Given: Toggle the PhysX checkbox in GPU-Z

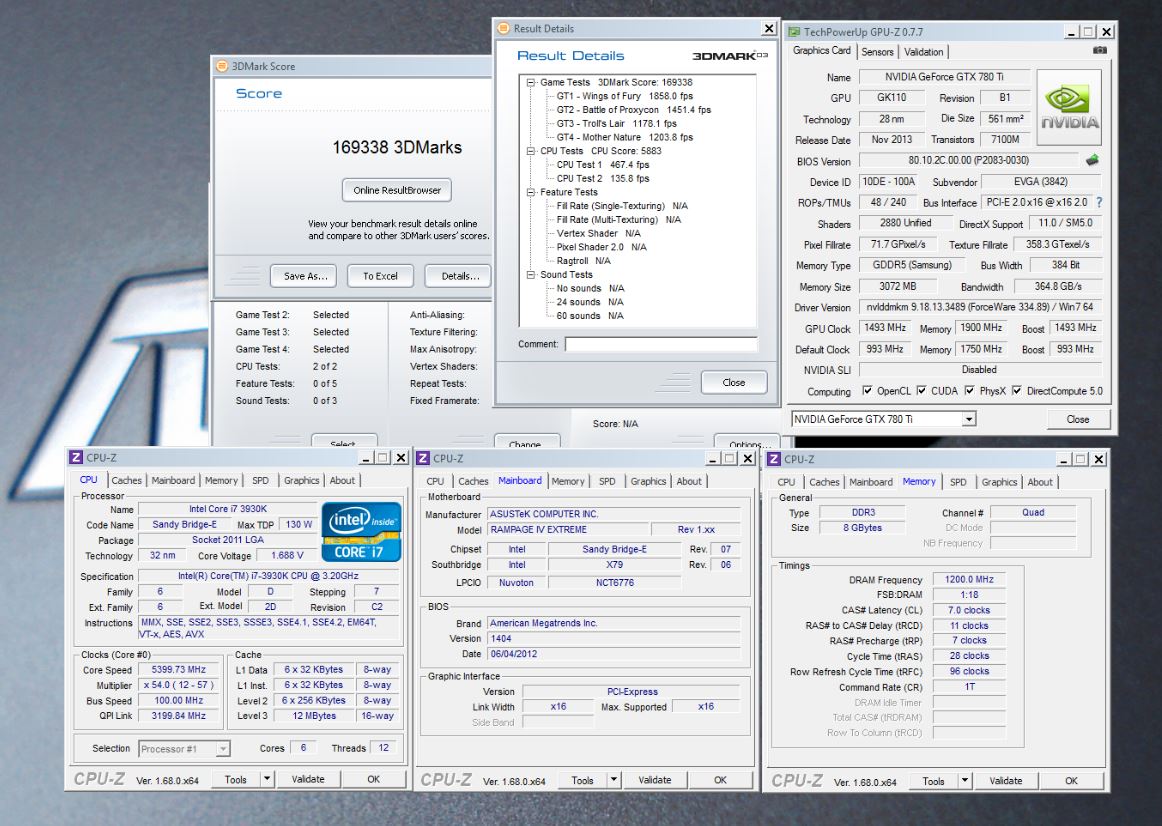Looking at the screenshot, I should click(969, 390).
